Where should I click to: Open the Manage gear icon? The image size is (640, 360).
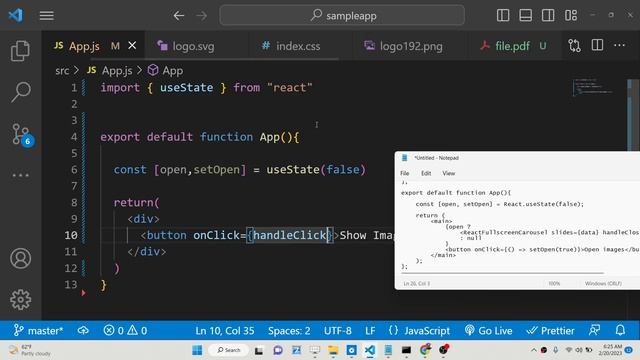point(20,300)
